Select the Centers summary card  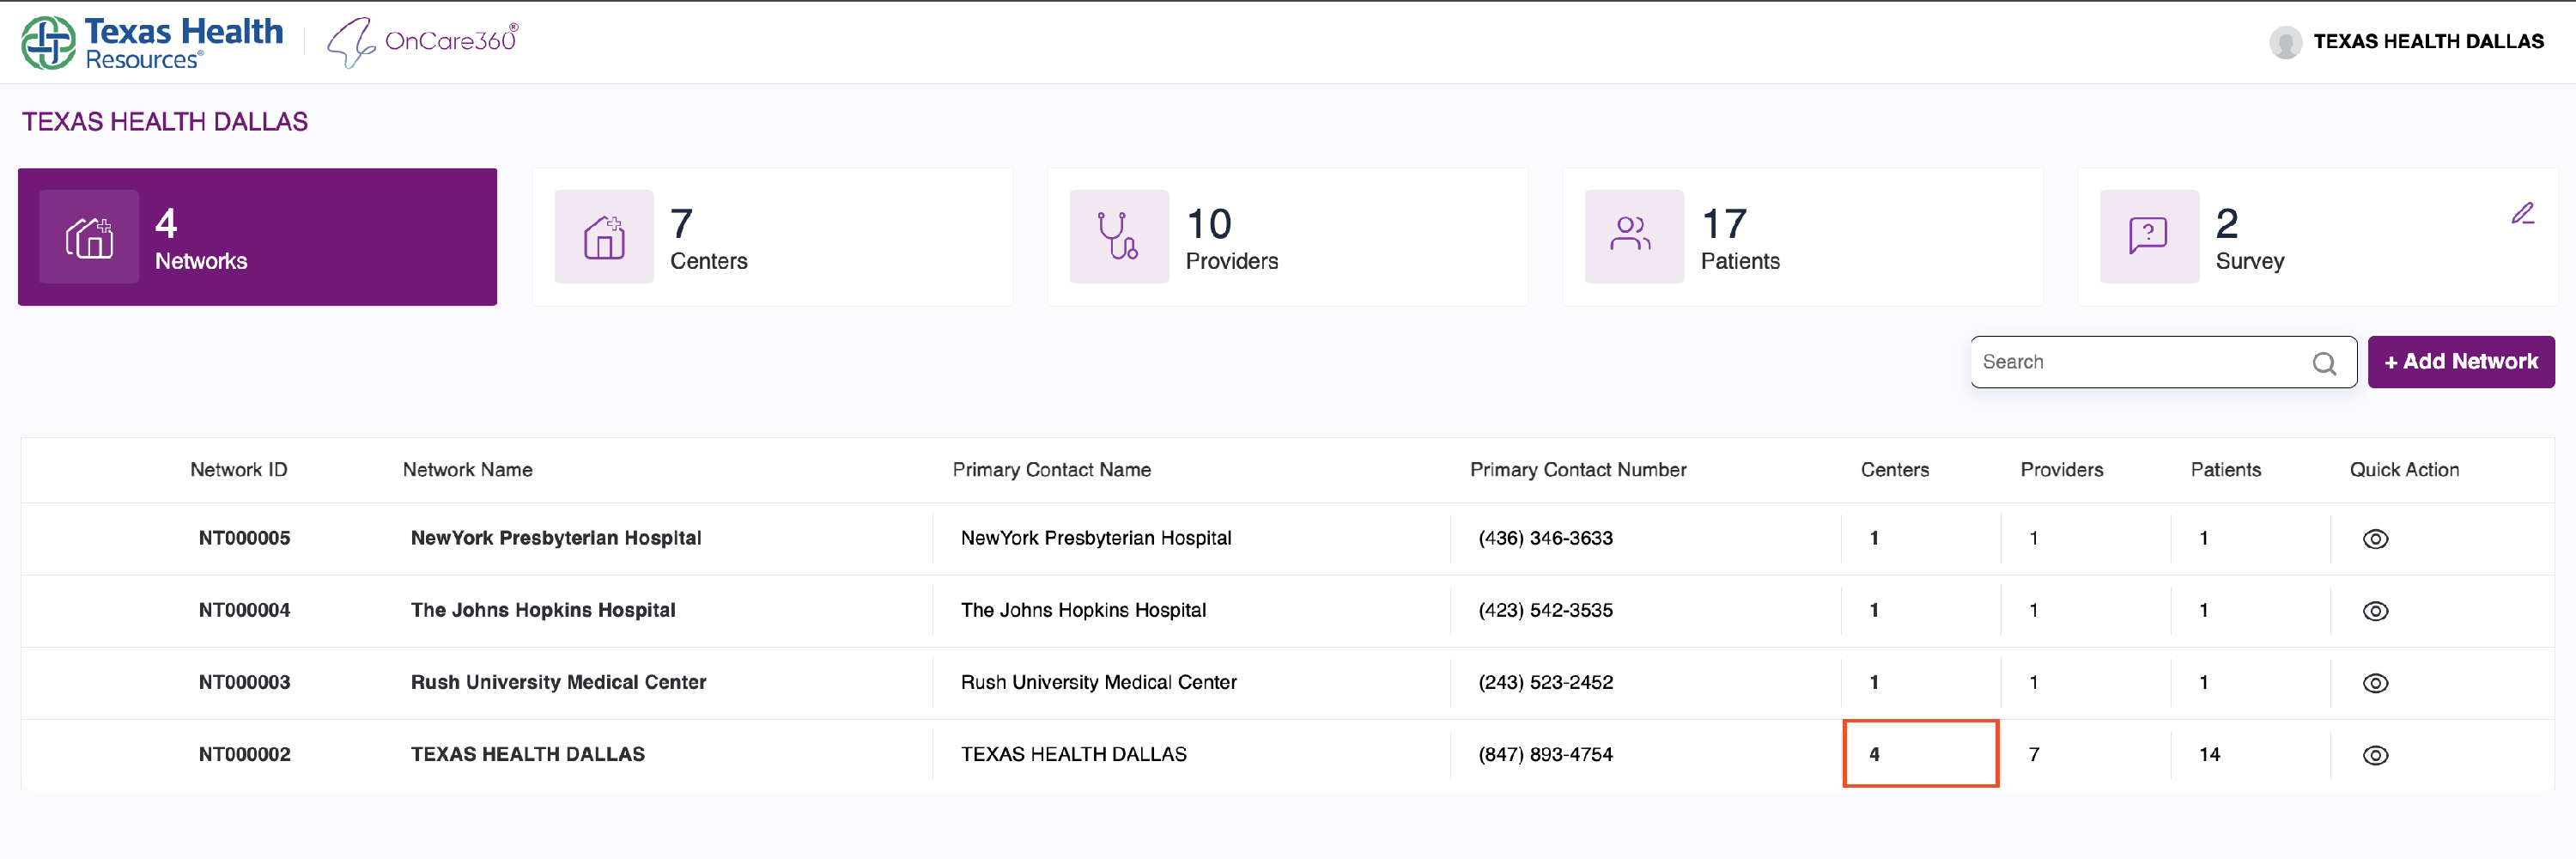pos(772,237)
